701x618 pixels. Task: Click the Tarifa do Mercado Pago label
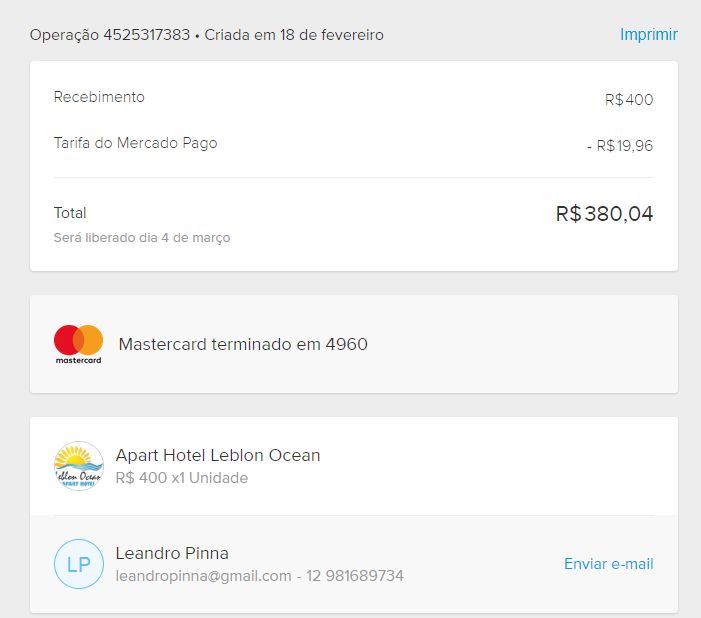point(135,143)
